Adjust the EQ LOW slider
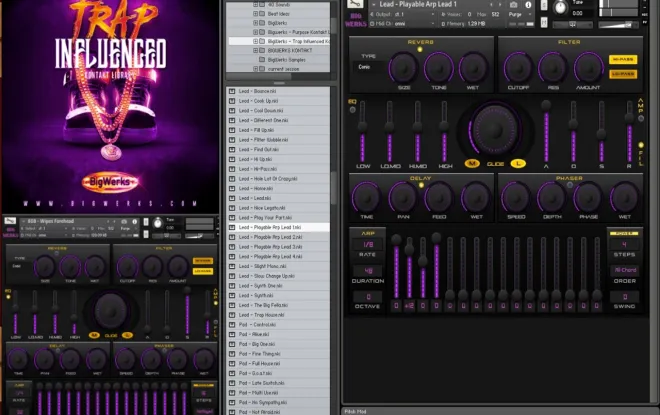 (362, 130)
